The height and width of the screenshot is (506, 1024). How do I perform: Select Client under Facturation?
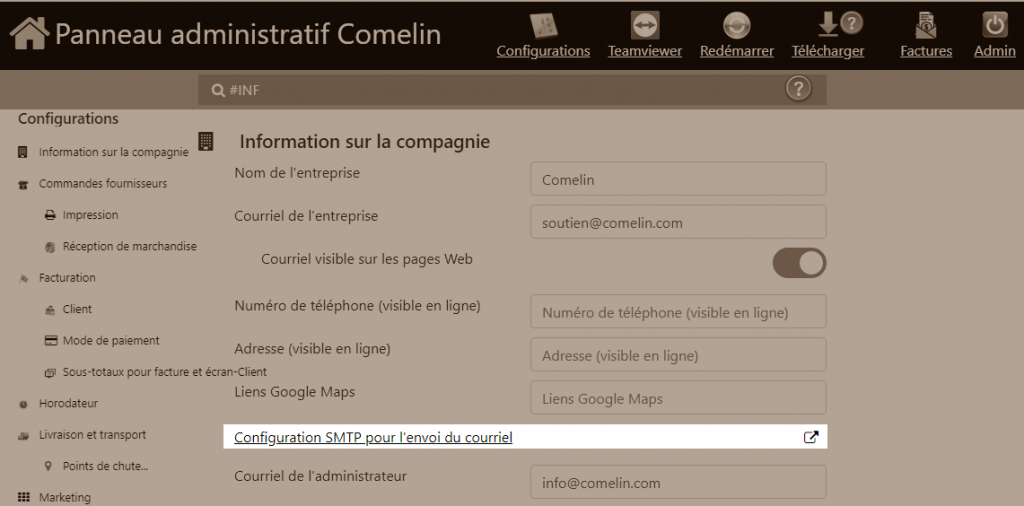click(78, 309)
